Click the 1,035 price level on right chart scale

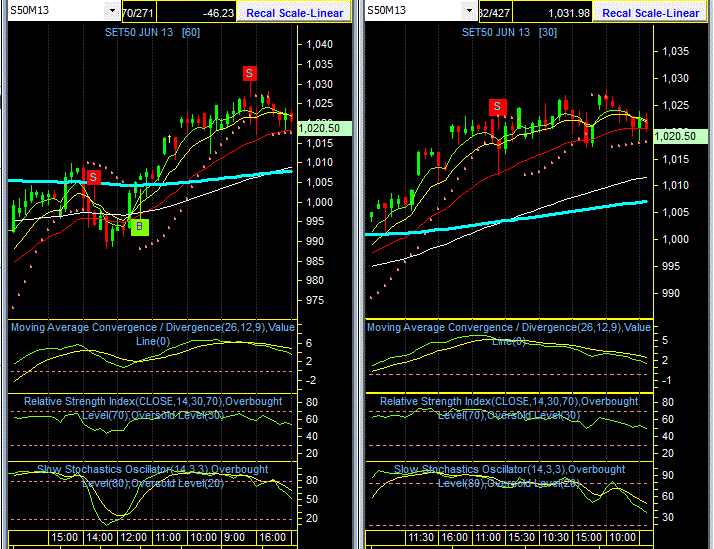[676, 51]
